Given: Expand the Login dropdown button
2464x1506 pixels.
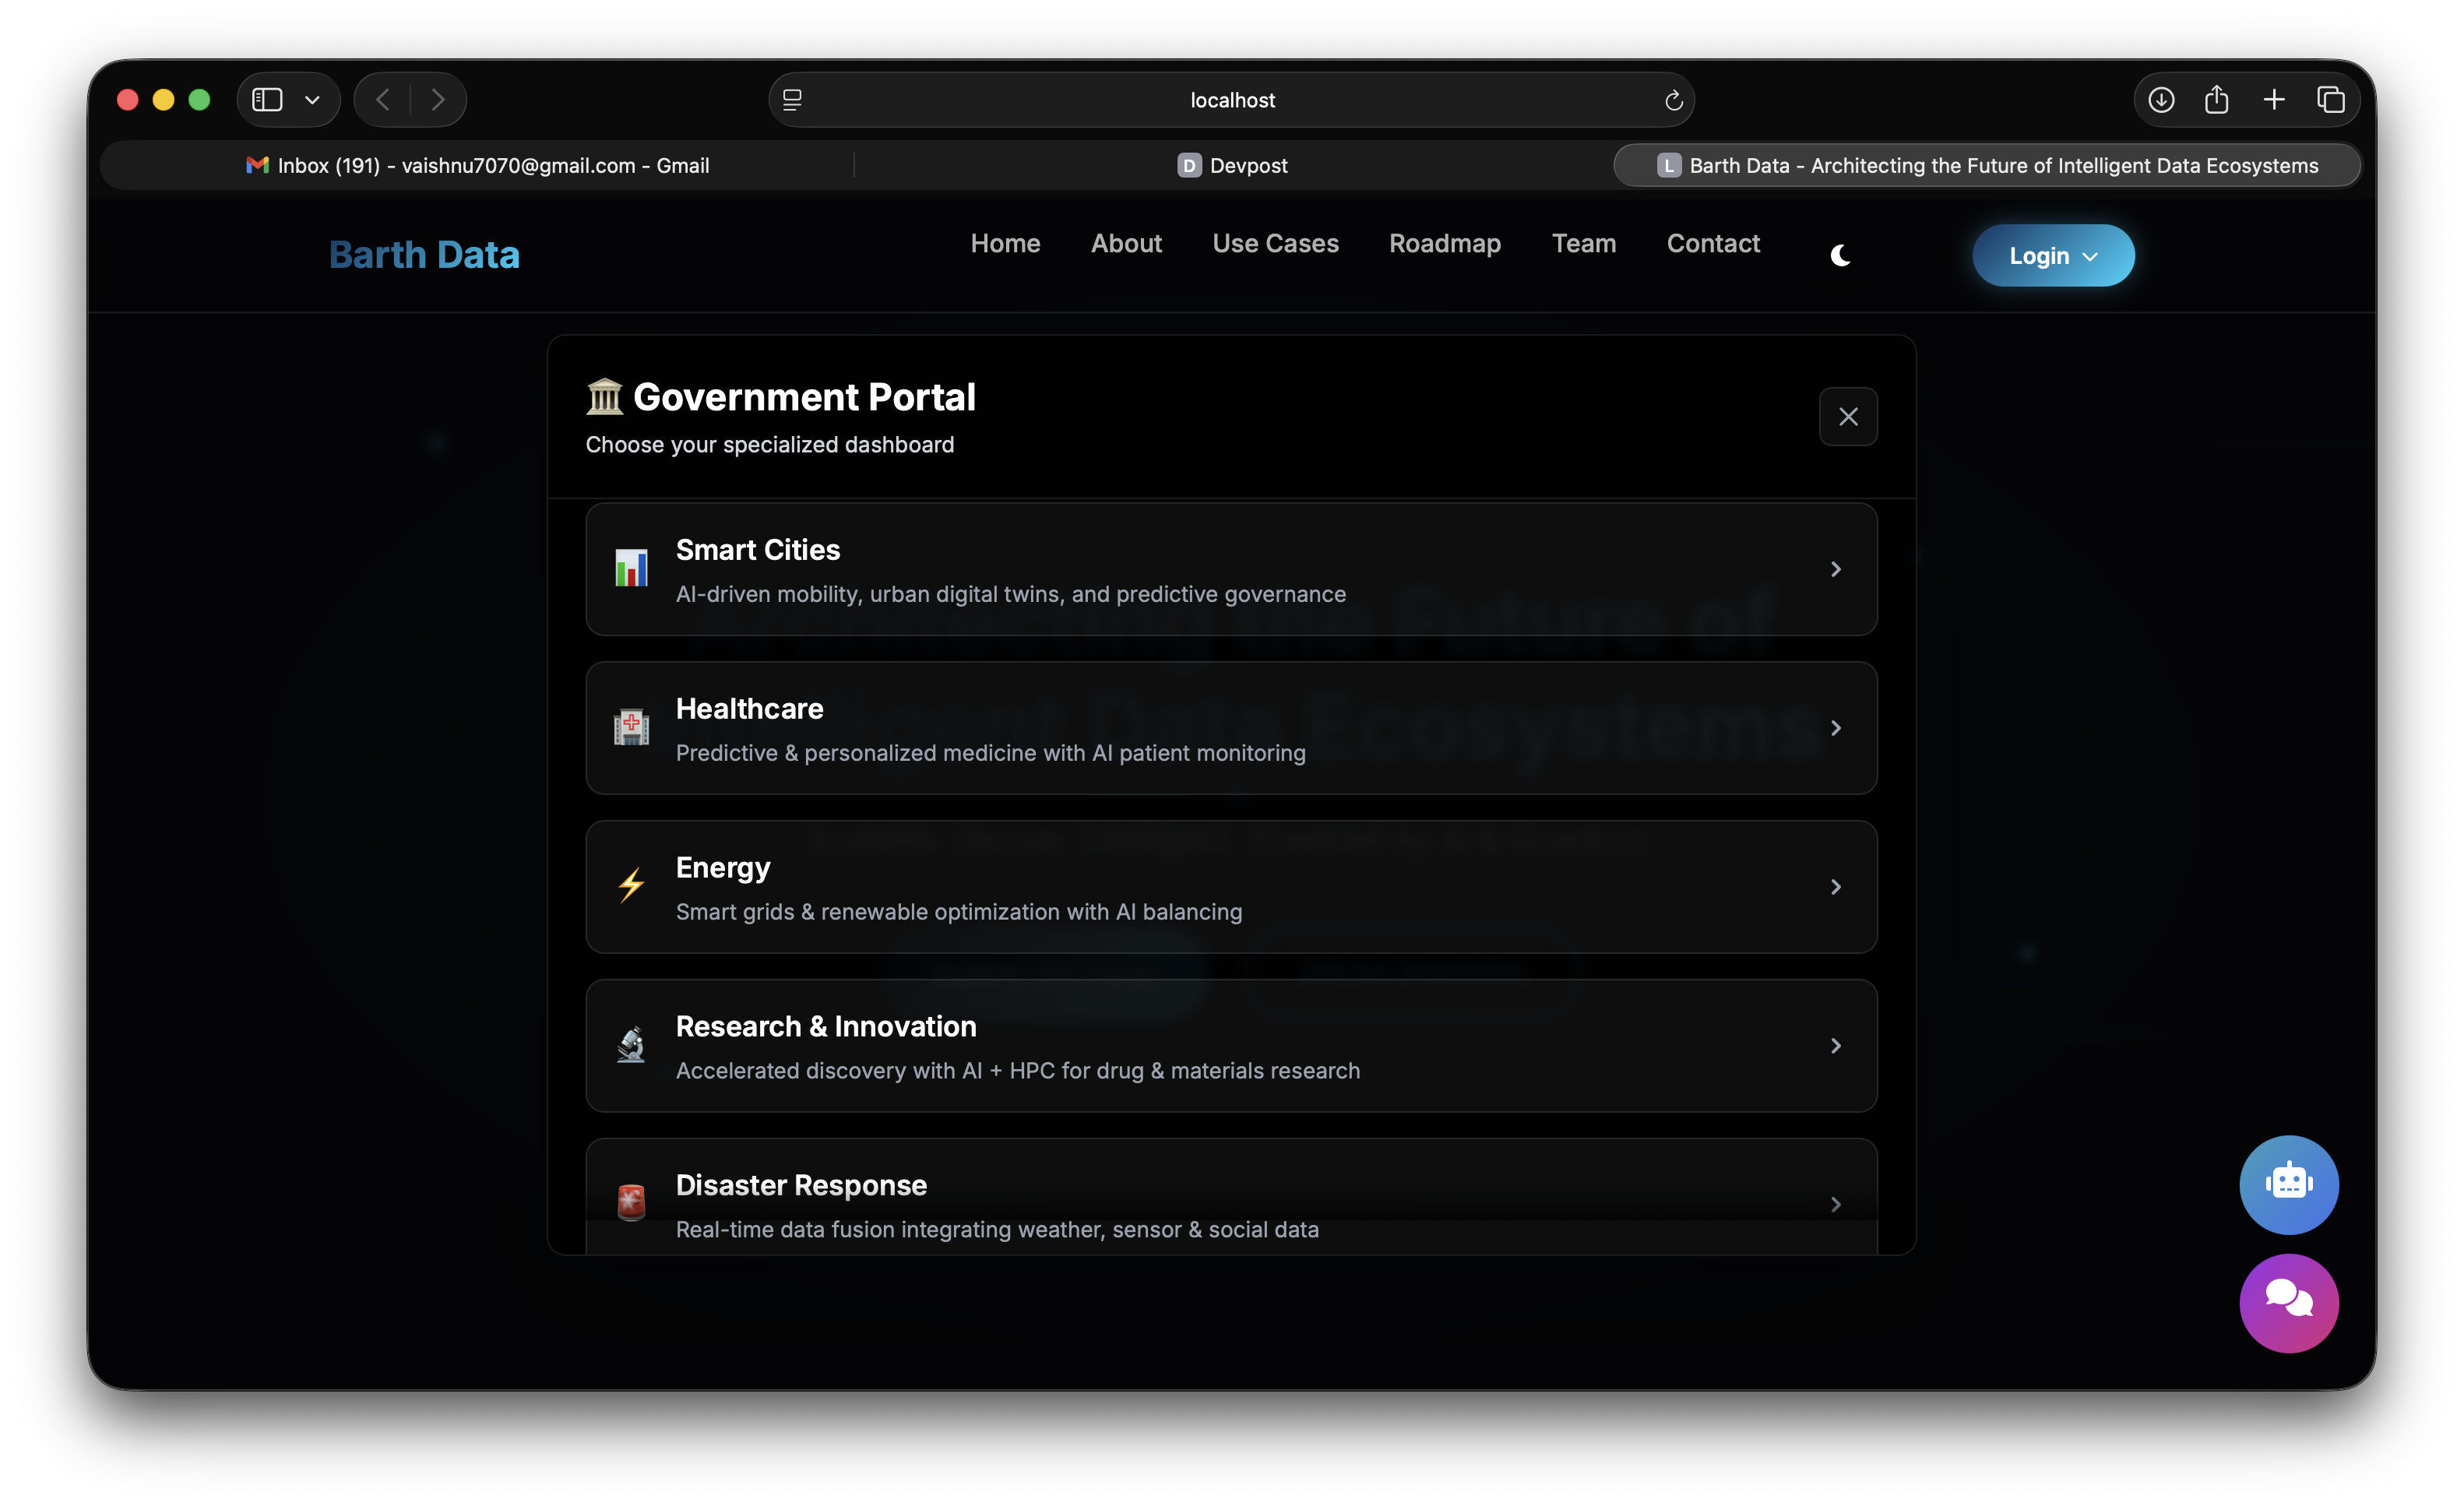Looking at the screenshot, I should 2052,256.
